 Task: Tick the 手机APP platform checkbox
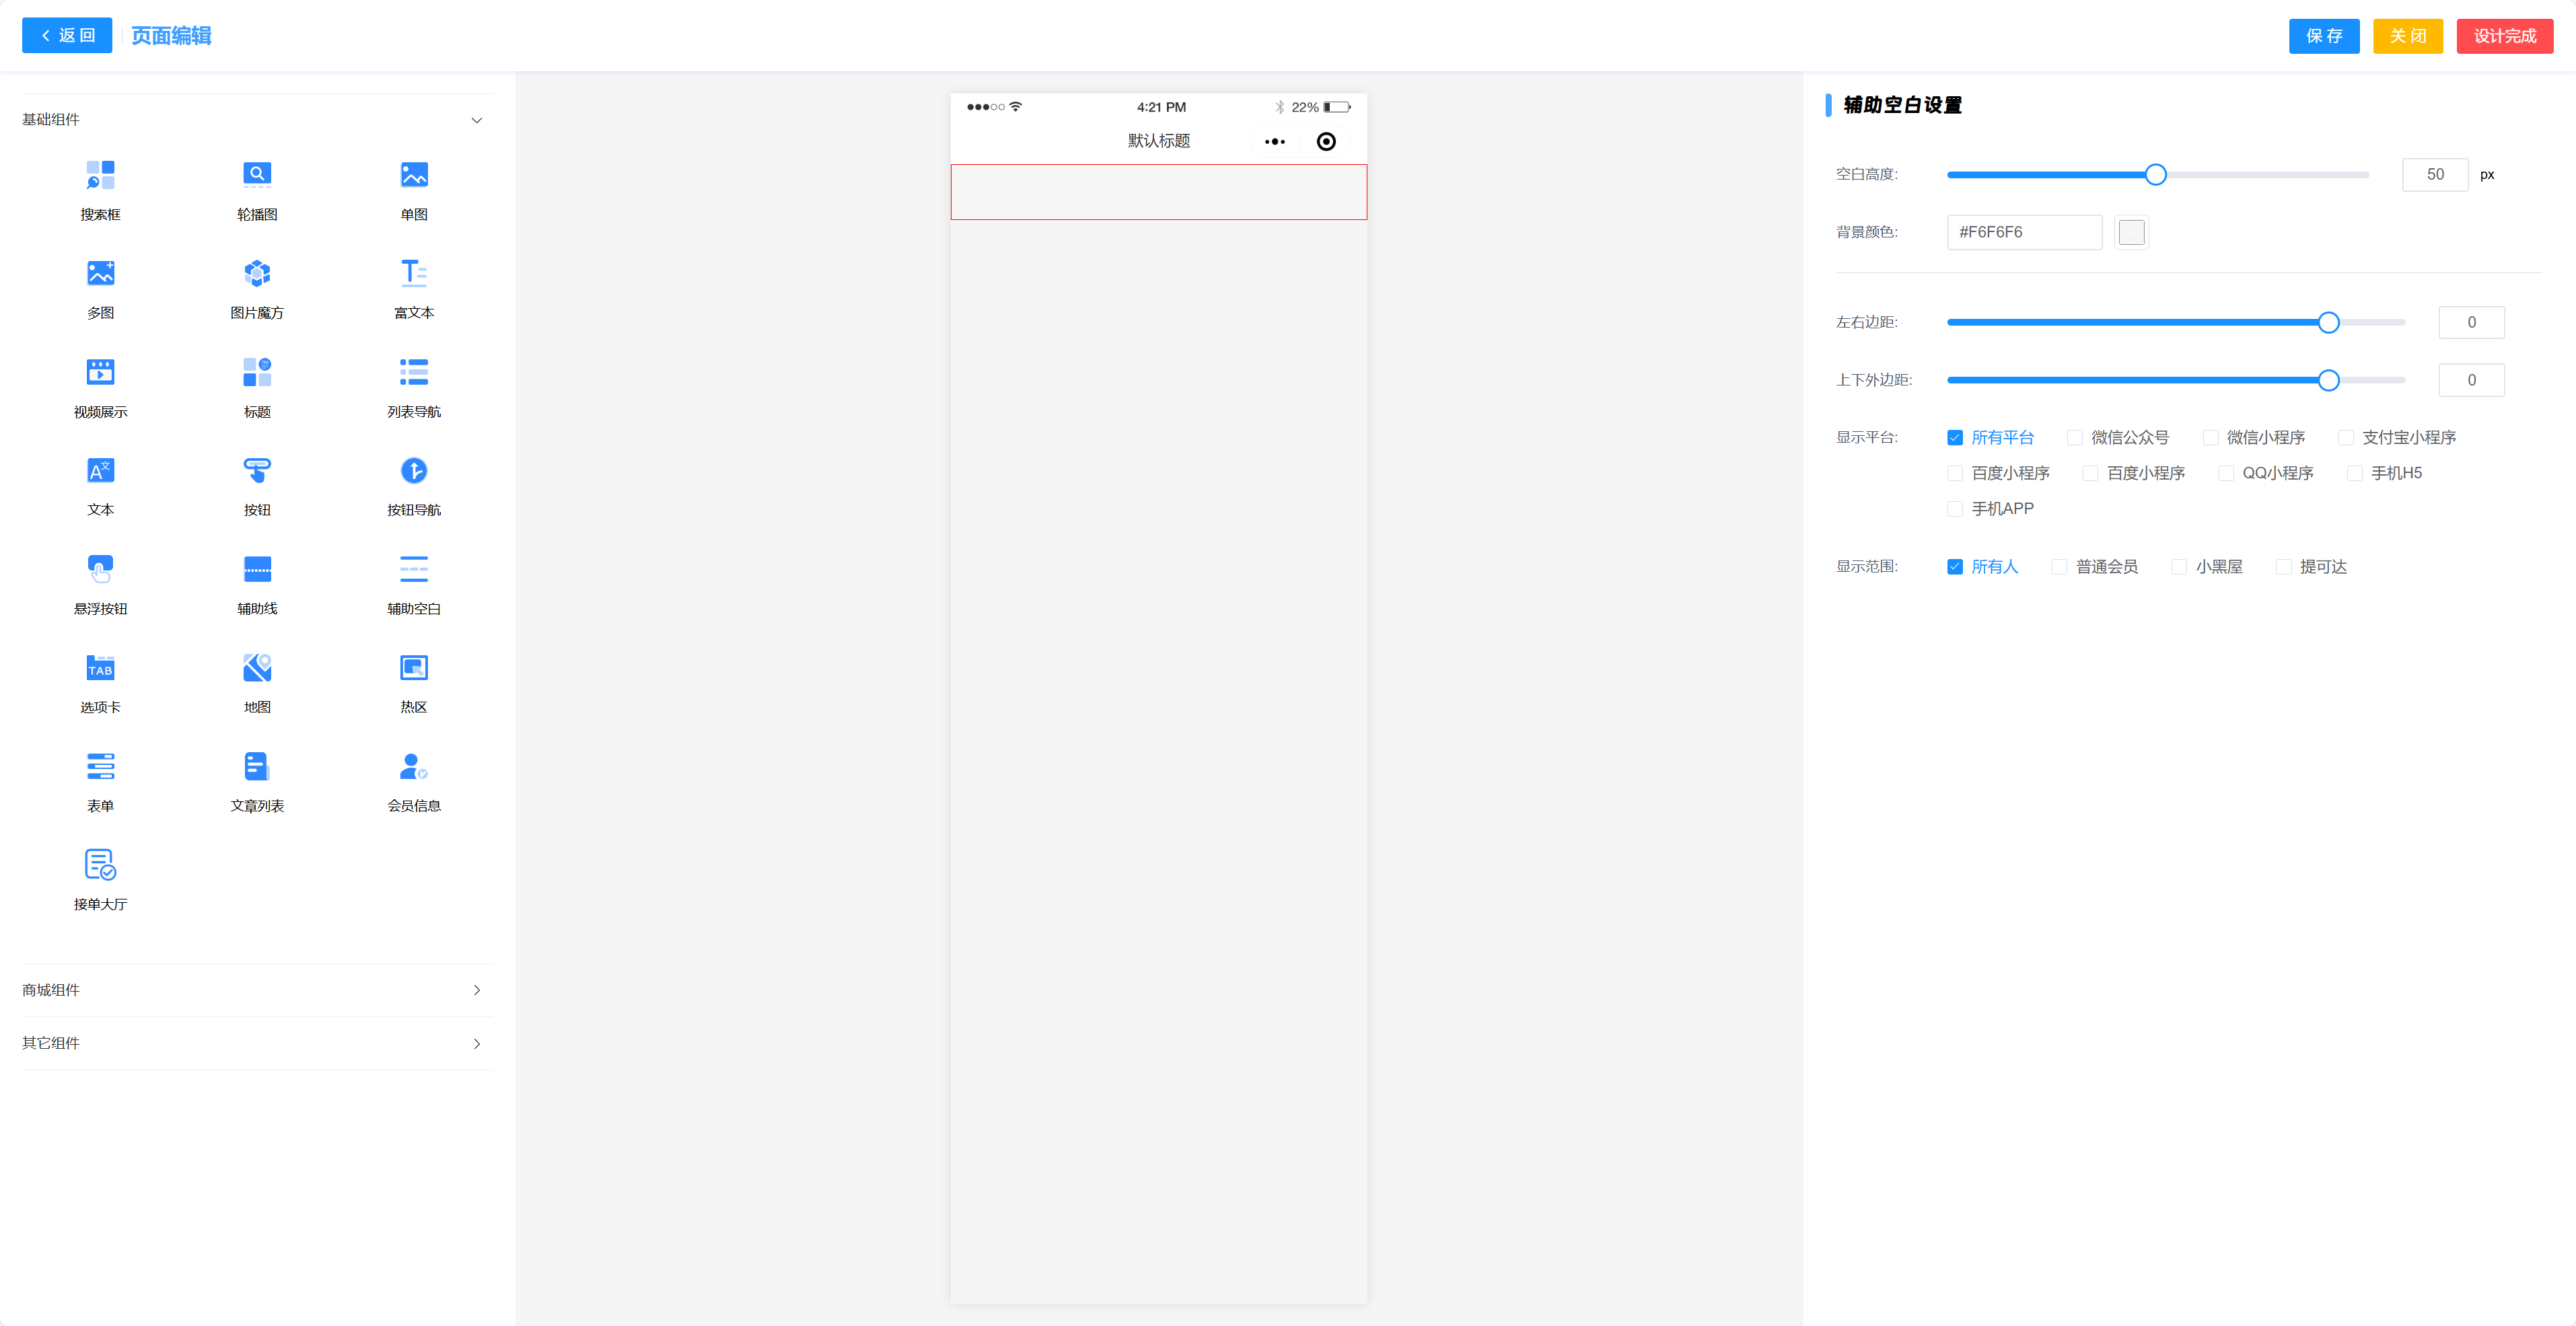1955,509
